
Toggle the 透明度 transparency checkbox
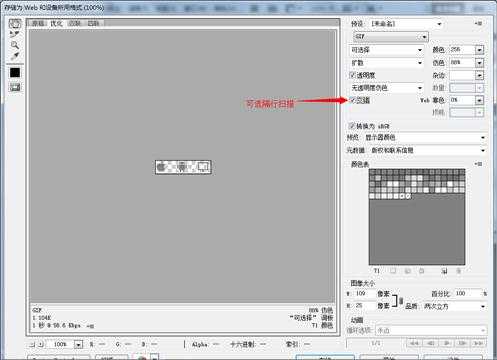(x=352, y=75)
